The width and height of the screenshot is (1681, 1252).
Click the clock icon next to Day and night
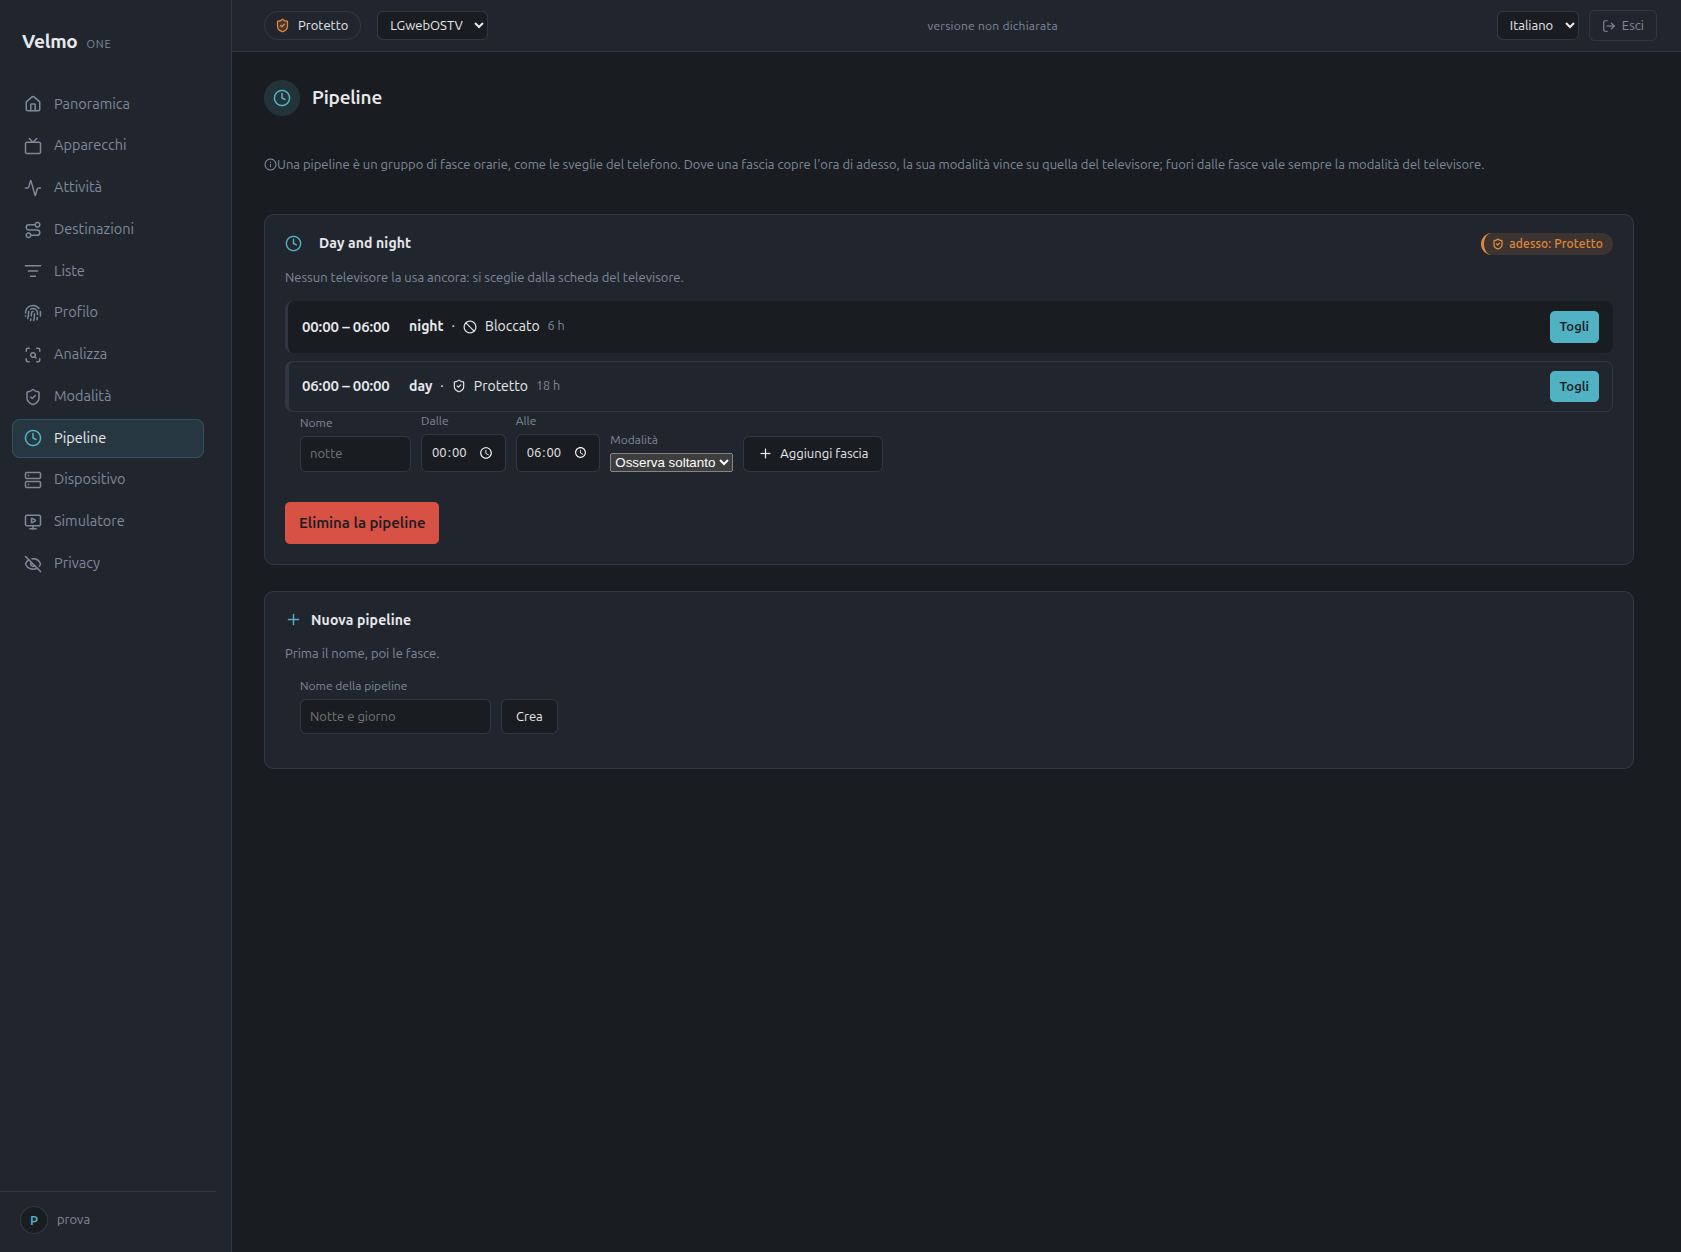pos(294,244)
